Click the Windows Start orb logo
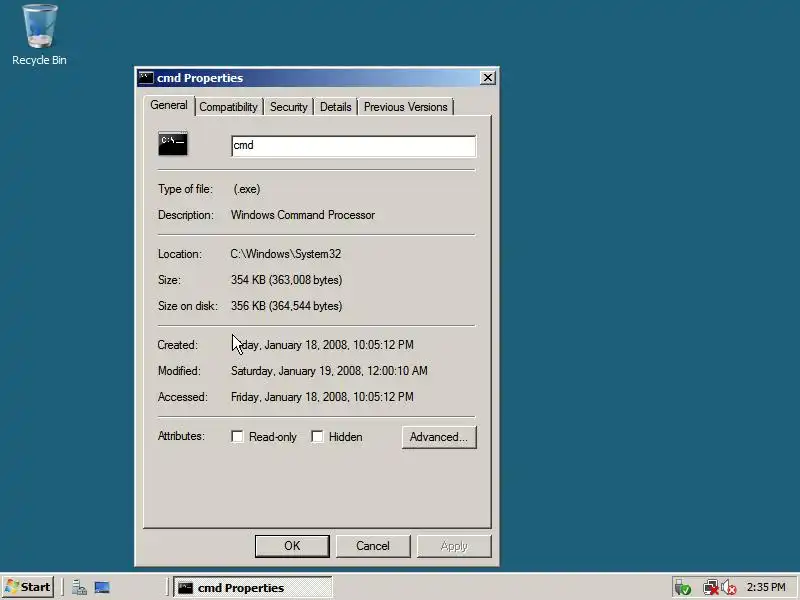The width and height of the screenshot is (800, 600). point(12,587)
